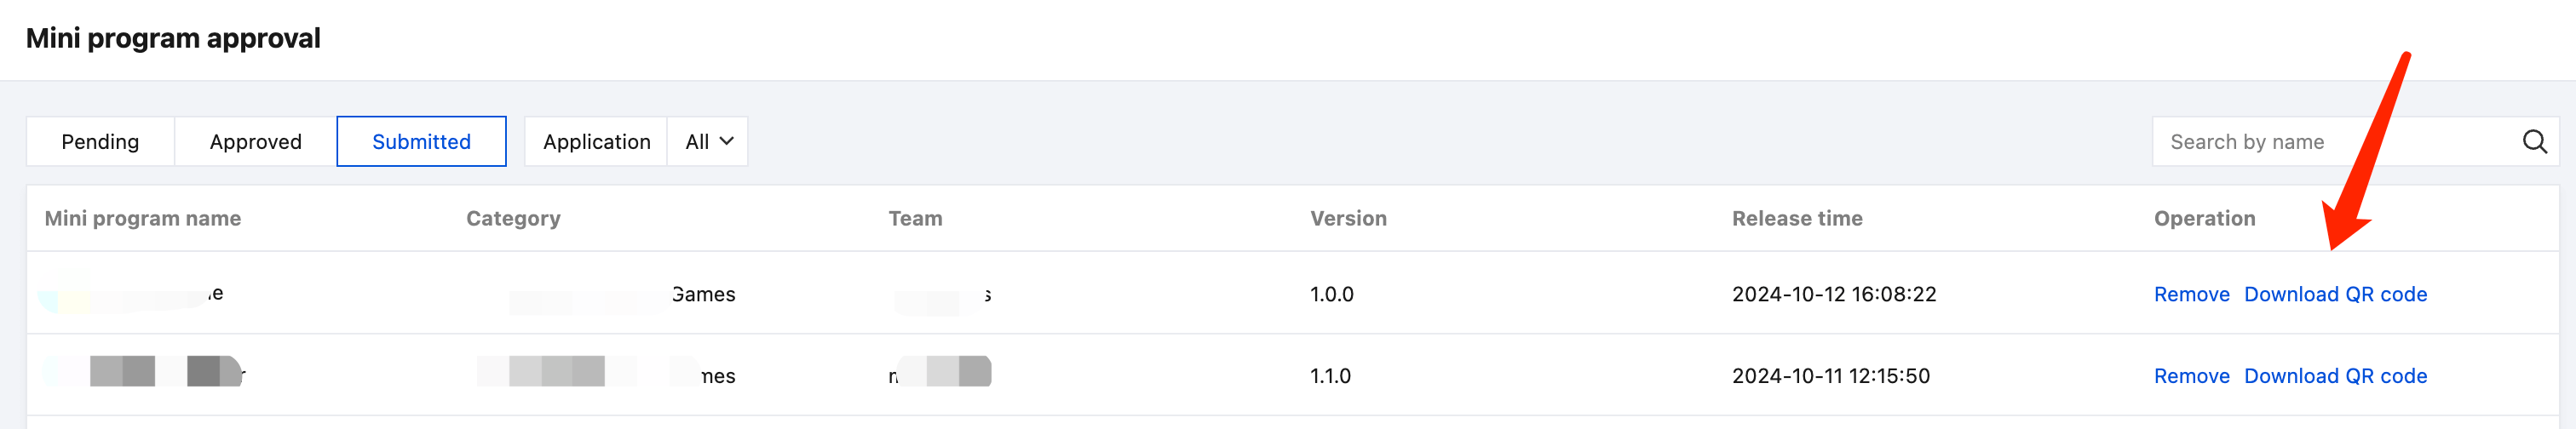Remove the version 1.0.0 mini program
The height and width of the screenshot is (429, 2576).
2191,294
